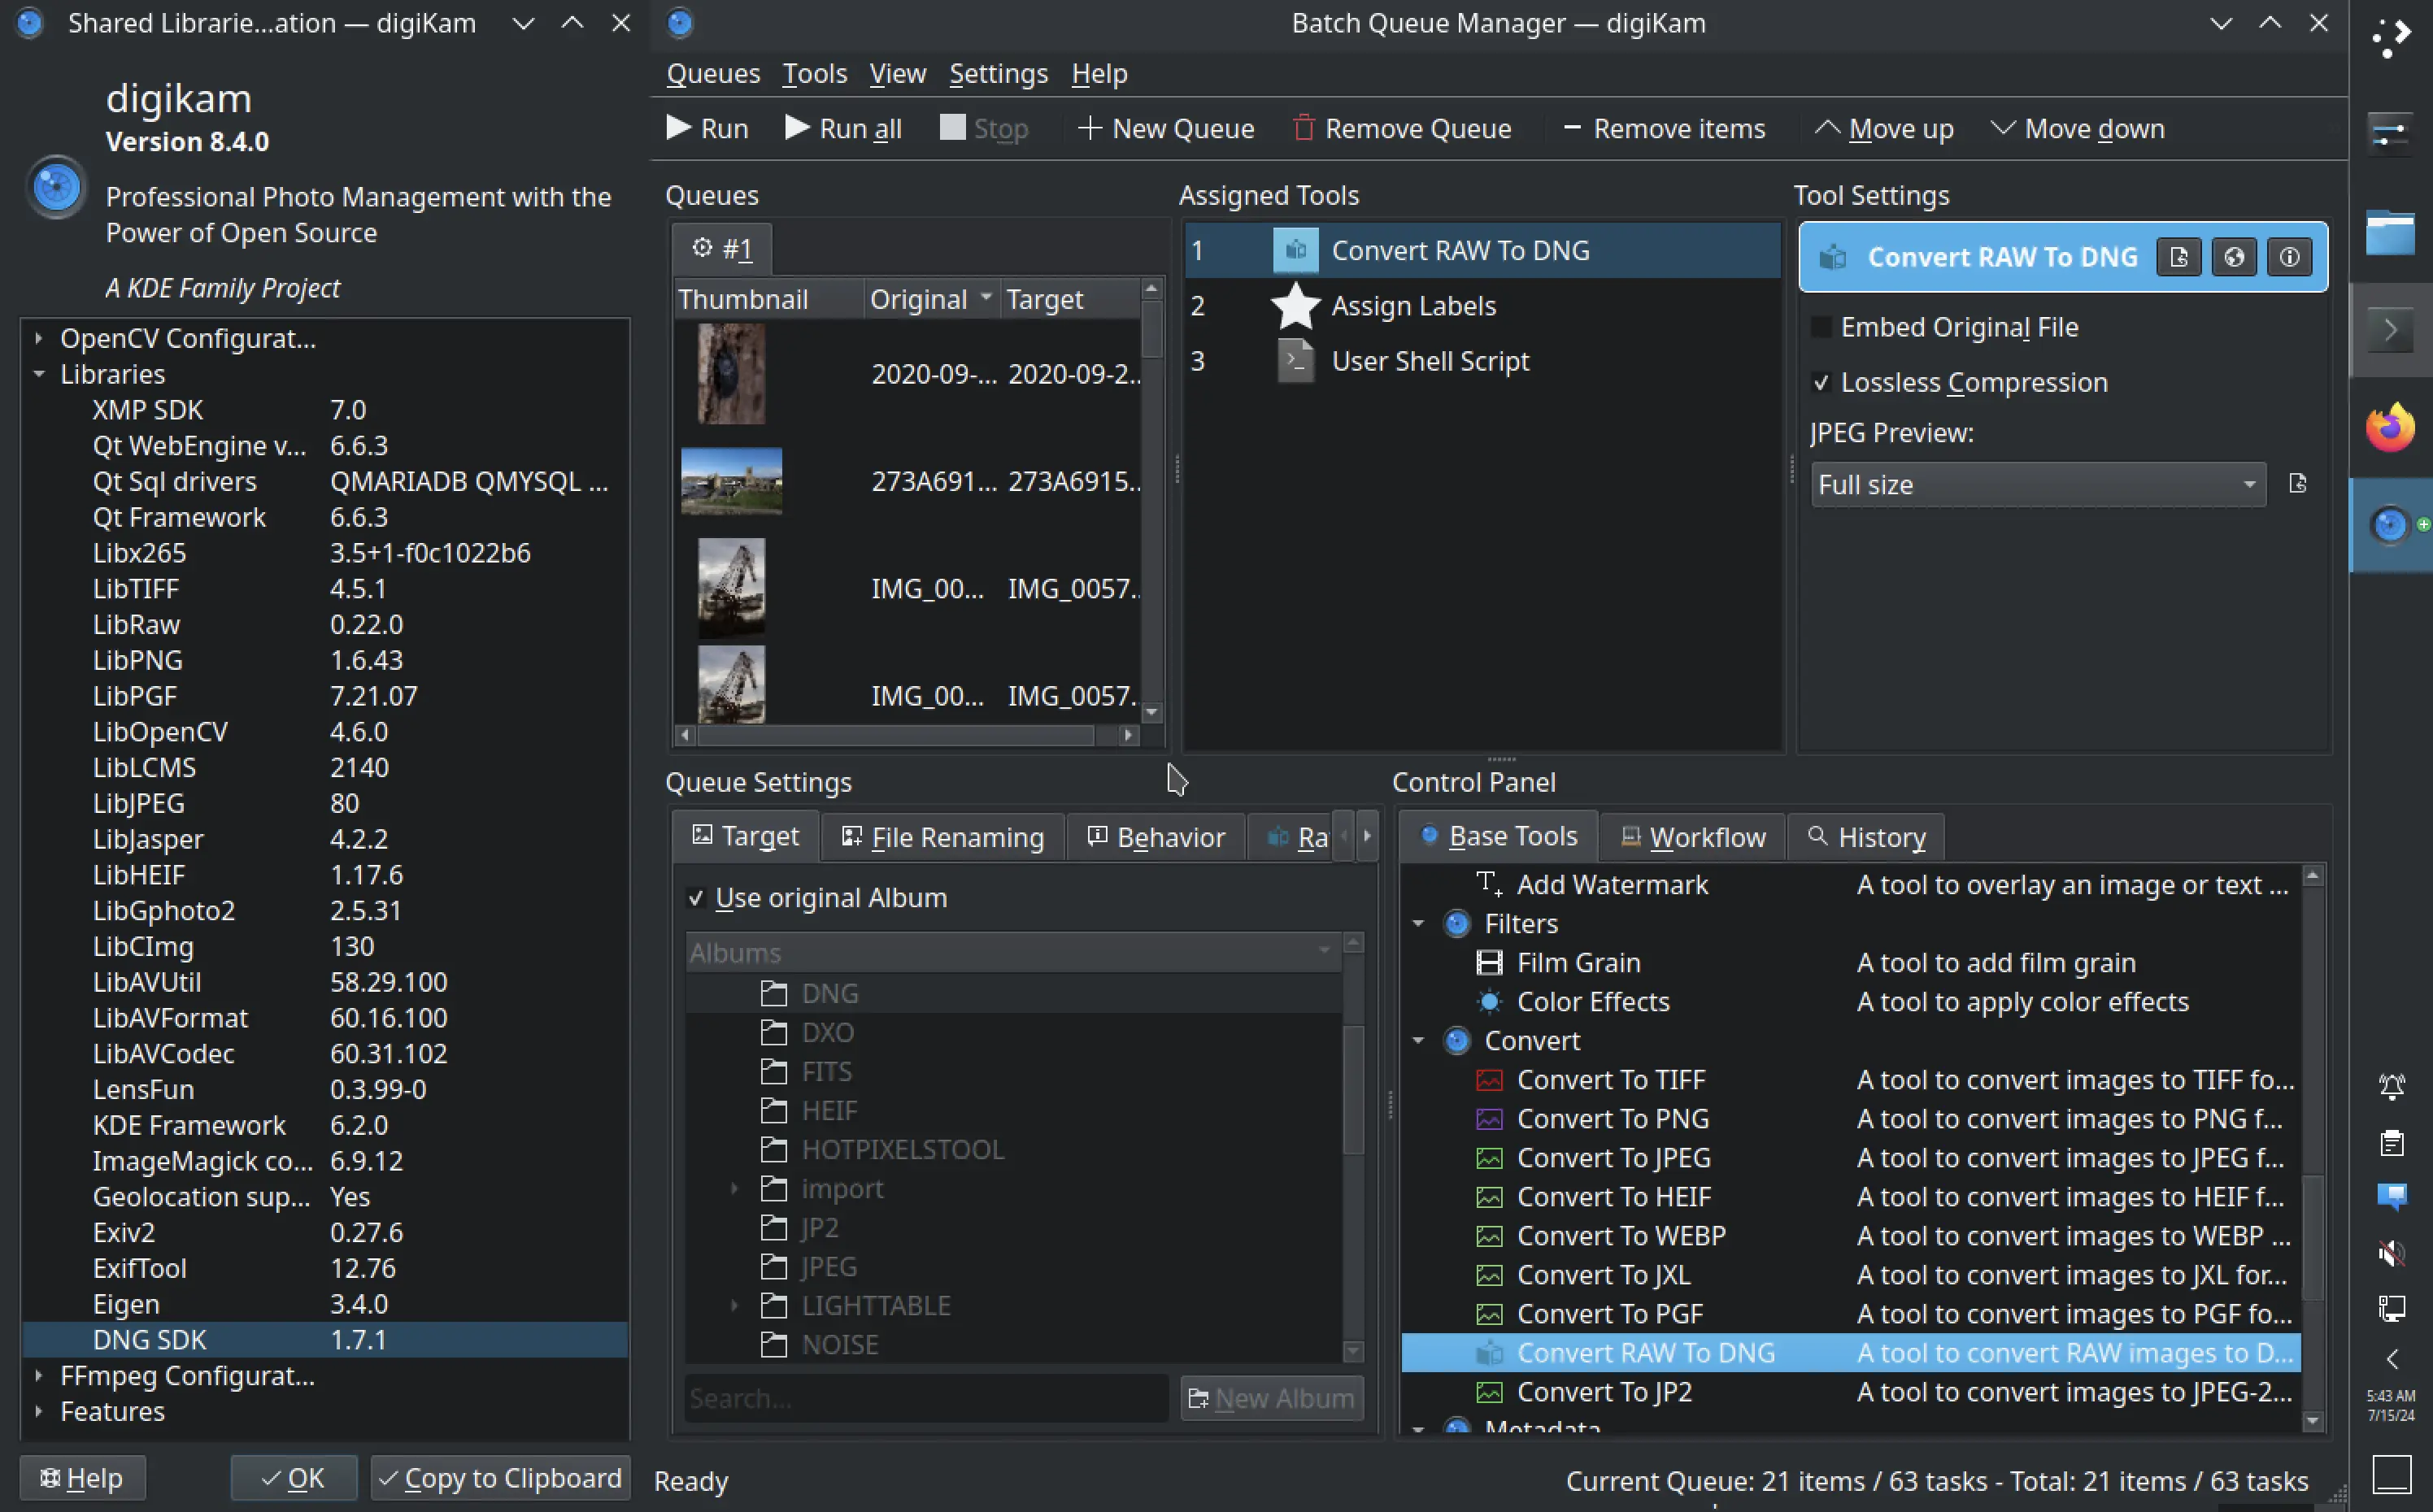Collapse the Libraries tree node

tap(39, 374)
